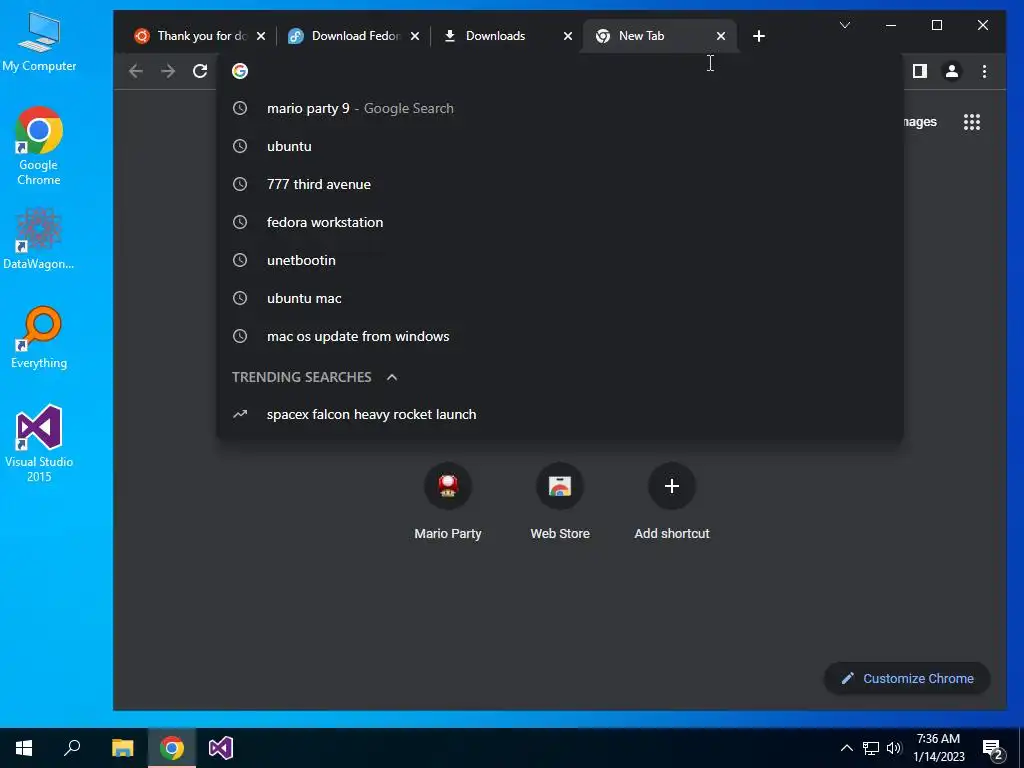Select the New Tab tab
The height and width of the screenshot is (768, 1024).
[660, 36]
